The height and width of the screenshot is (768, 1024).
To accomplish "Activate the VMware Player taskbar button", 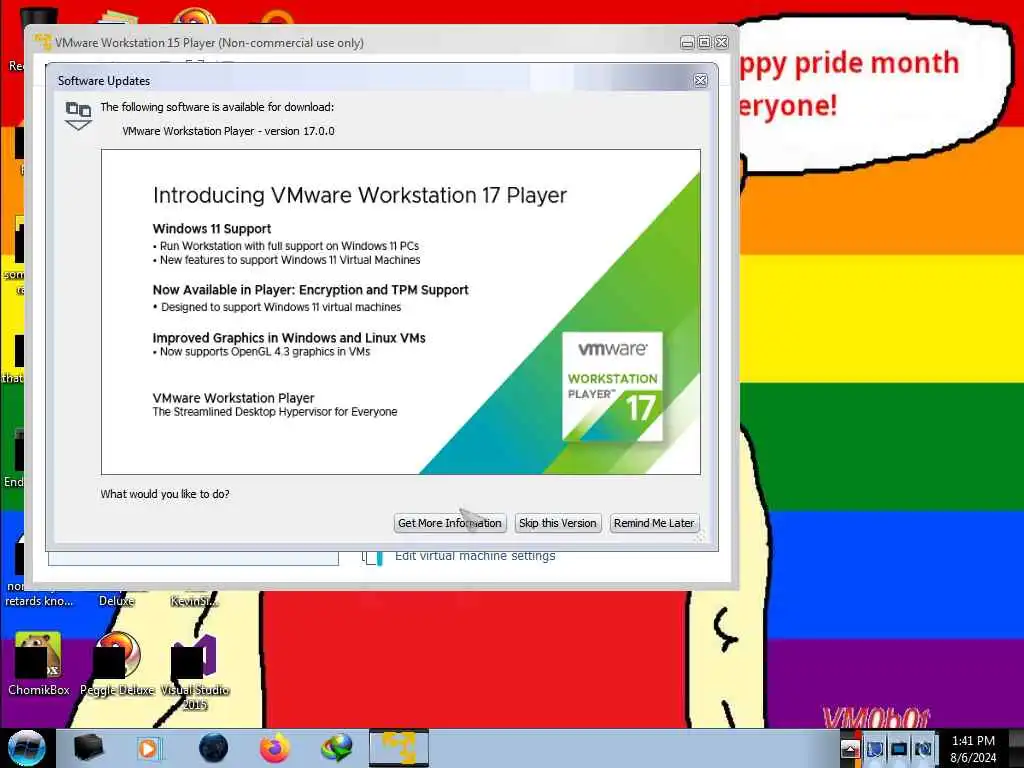I will [399, 748].
